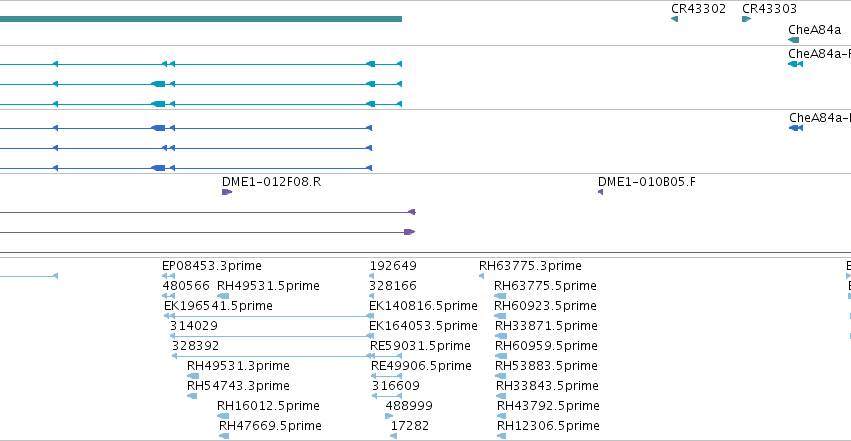Image resolution: width=851 pixels, height=441 pixels.
Task: Click the small purple arrow under DME1-012F08.R
Action: pos(227,192)
